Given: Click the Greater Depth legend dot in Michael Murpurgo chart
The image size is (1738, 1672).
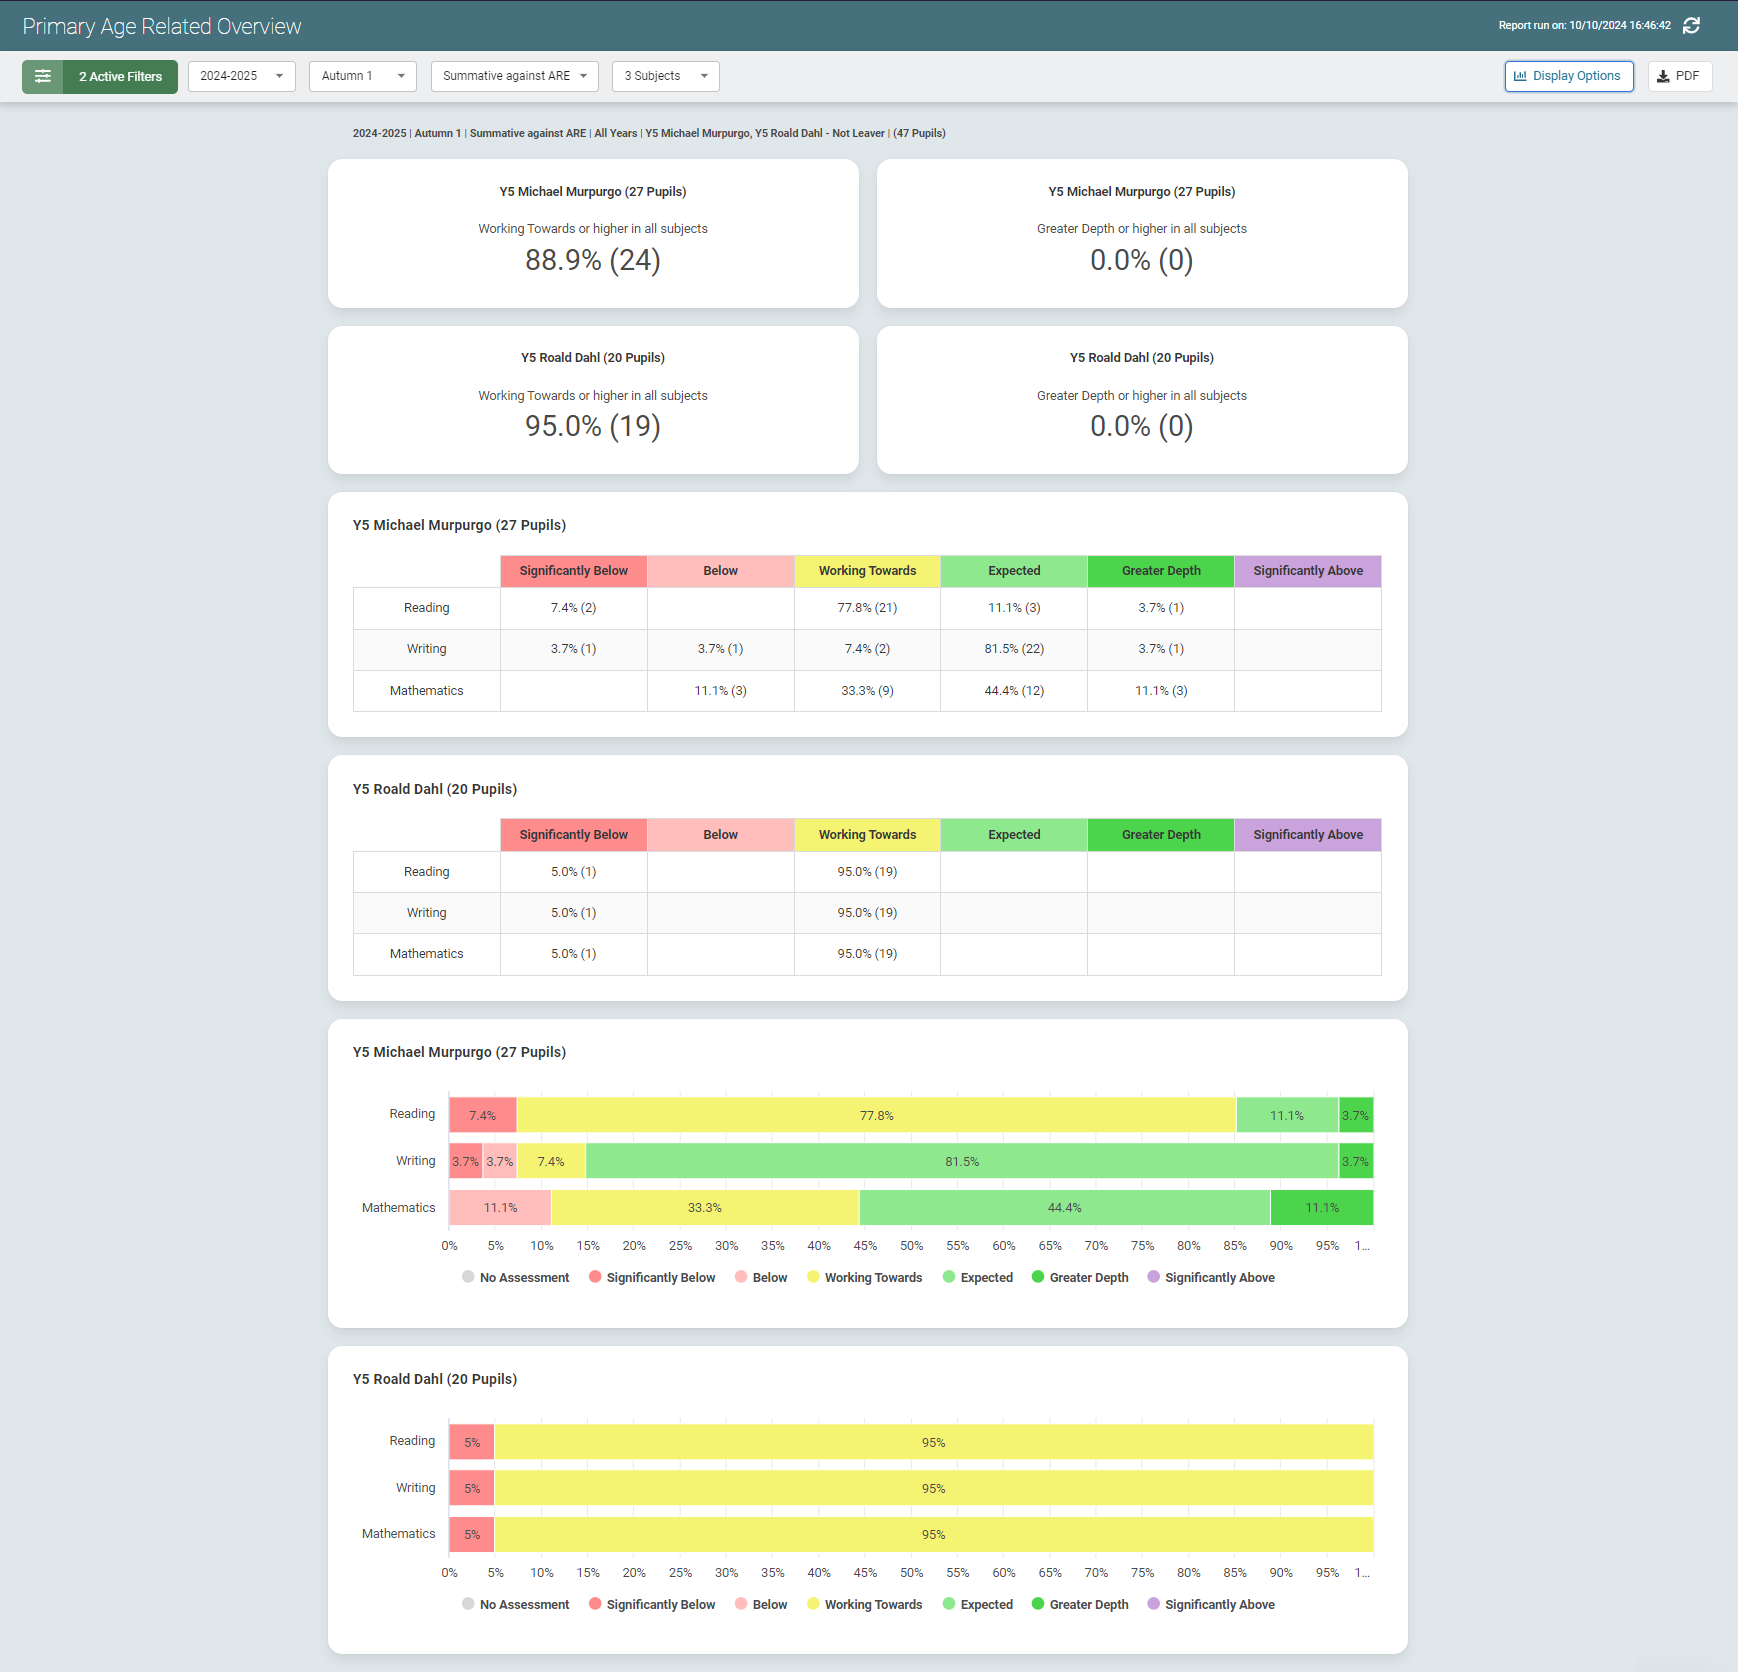Looking at the screenshot, I should 1038,1277.
